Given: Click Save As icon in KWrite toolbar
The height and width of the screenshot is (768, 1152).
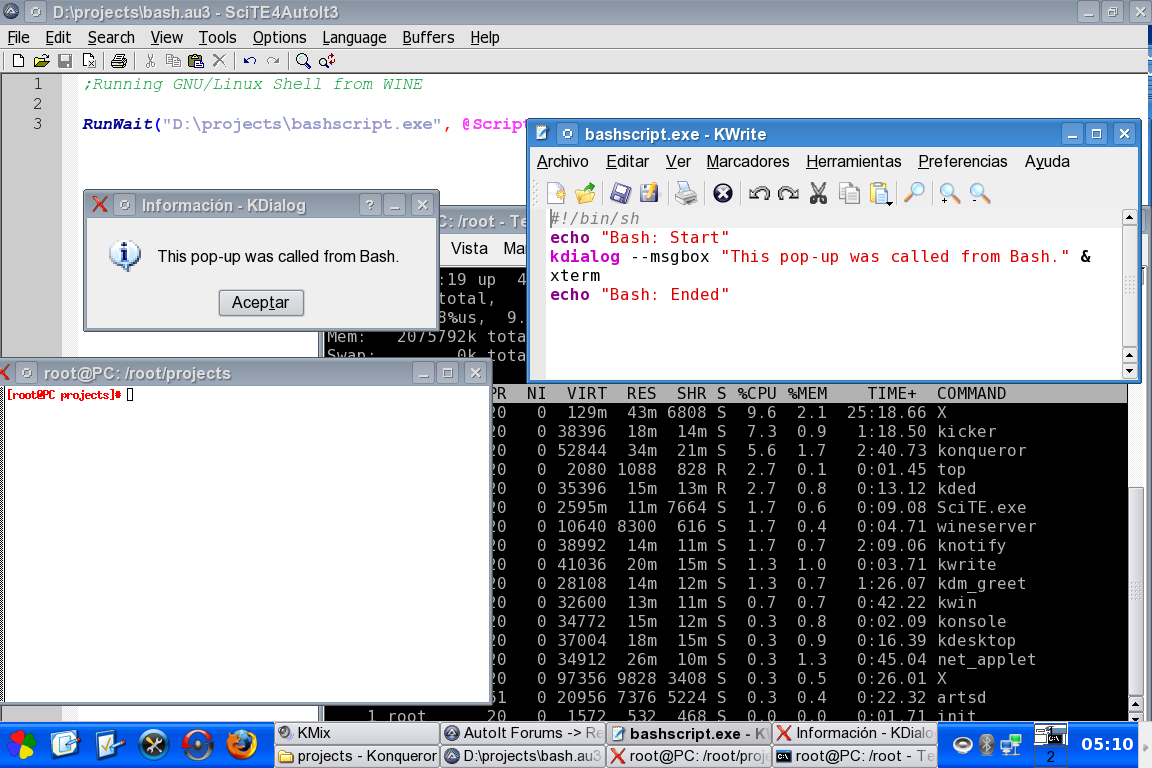Looking at the screenshot, I should 649,193.
